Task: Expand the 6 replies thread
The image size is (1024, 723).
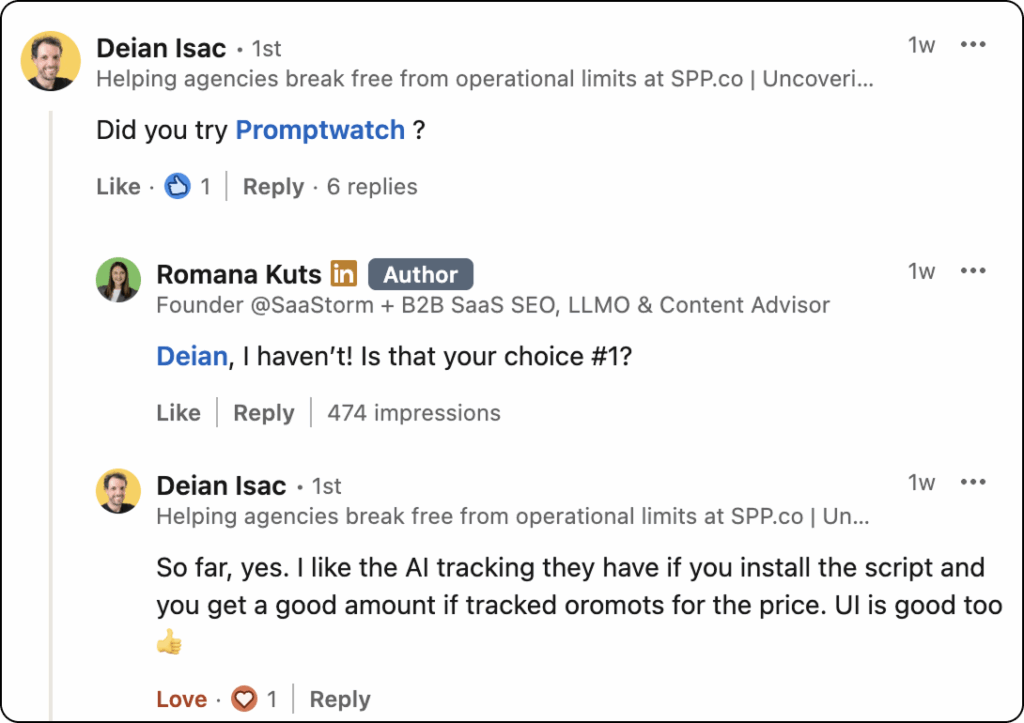Action: click(372, 187)
